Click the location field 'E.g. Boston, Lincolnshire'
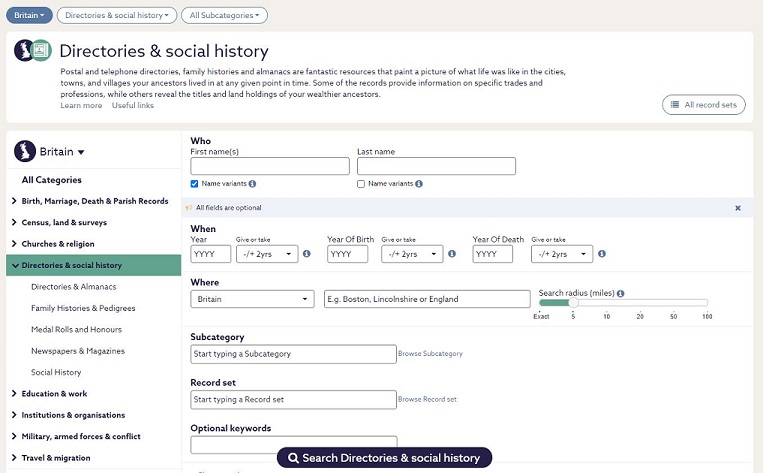Viewport: 763px width, 473px height. click(x=427, y=299)
